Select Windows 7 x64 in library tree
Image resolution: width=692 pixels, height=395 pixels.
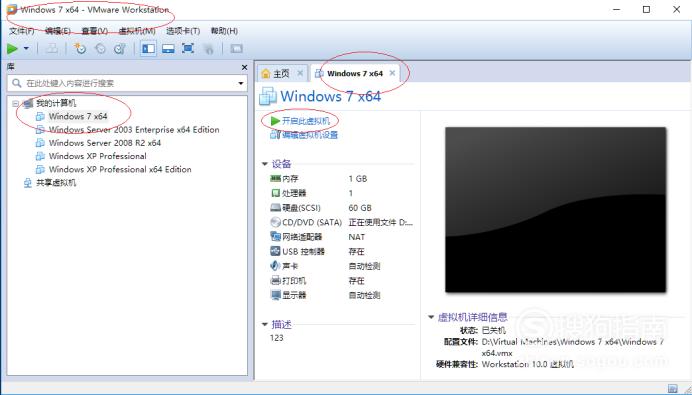78,117
